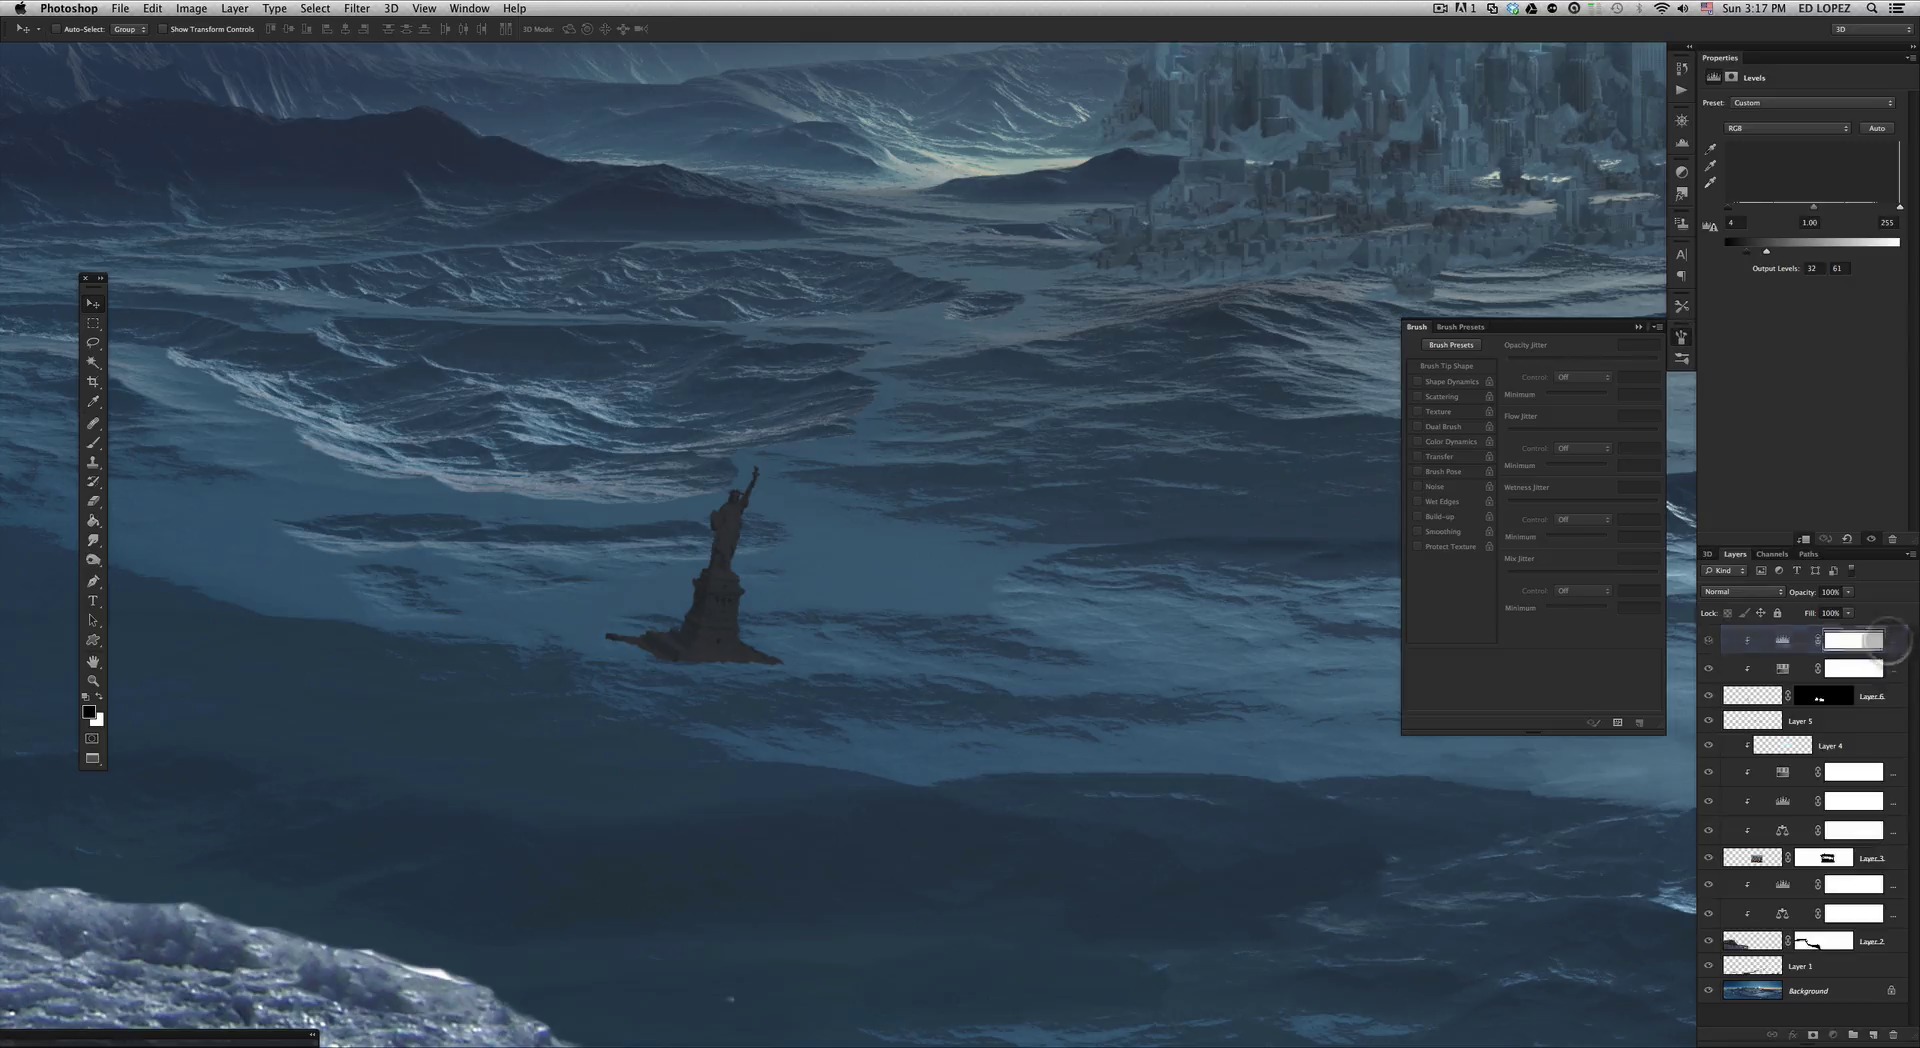Select the Brush tool
1920x1048 pixels.
point(93,443)
